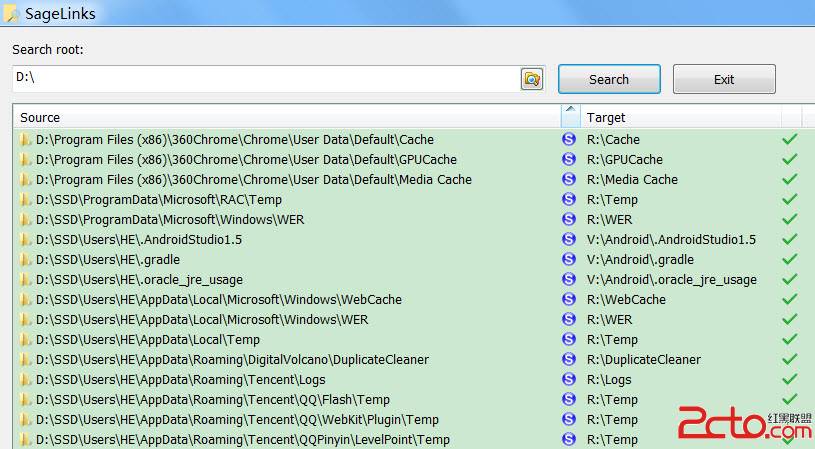Viewport: 815px width, 449px height.
Task: Click symlink icon of GPUCache row
Action: tap(569, 159)
